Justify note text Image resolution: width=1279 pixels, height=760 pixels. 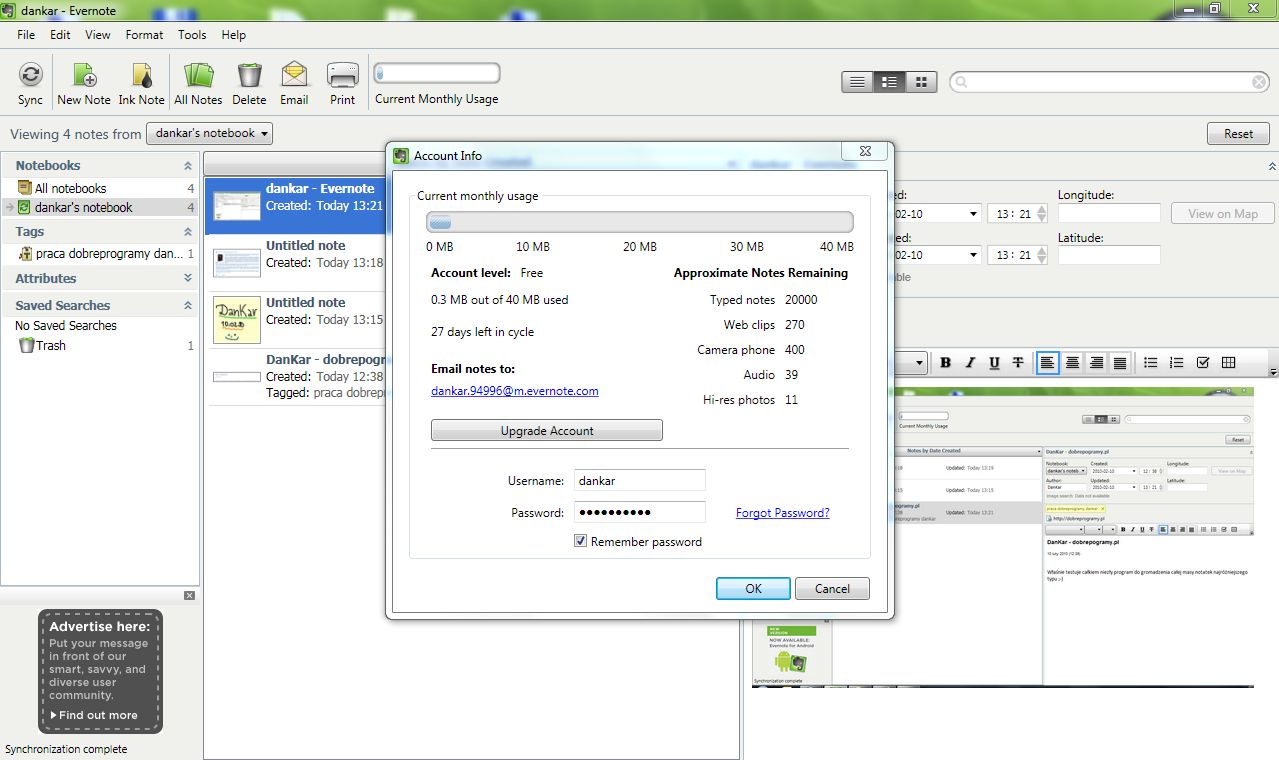[x=1120, y=363]
